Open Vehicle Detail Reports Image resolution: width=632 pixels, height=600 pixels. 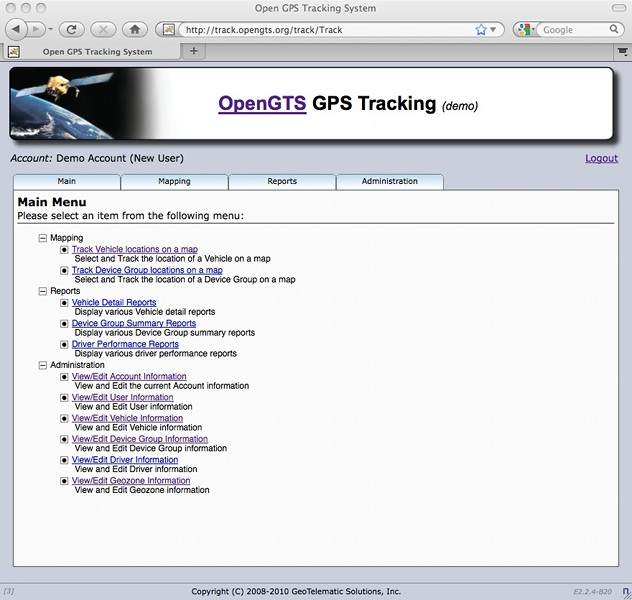(x=114, y=302)
